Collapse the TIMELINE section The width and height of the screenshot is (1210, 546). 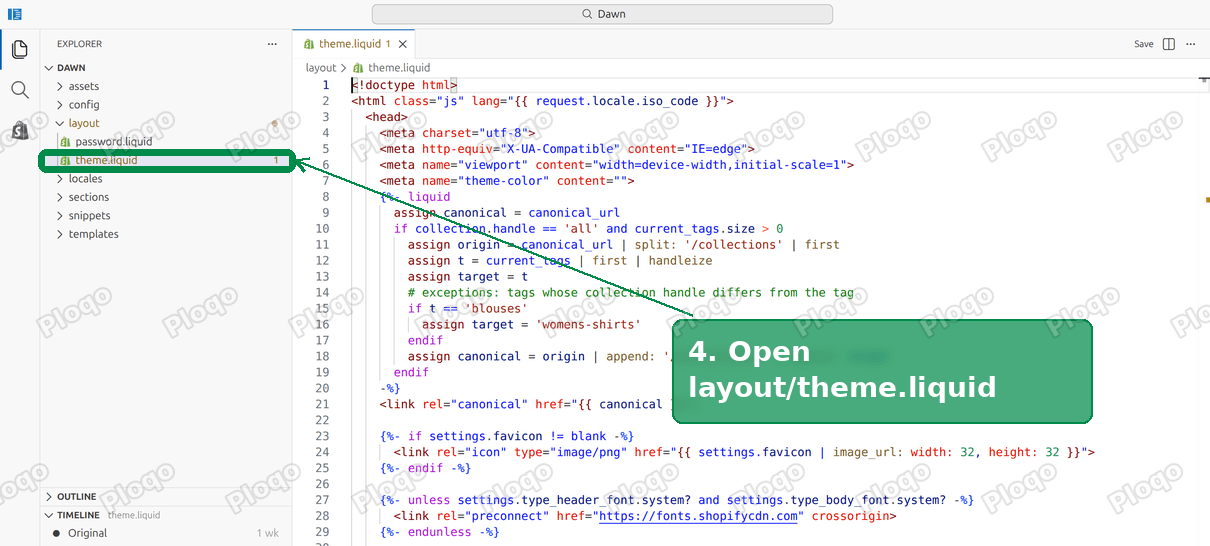(167, 515)
